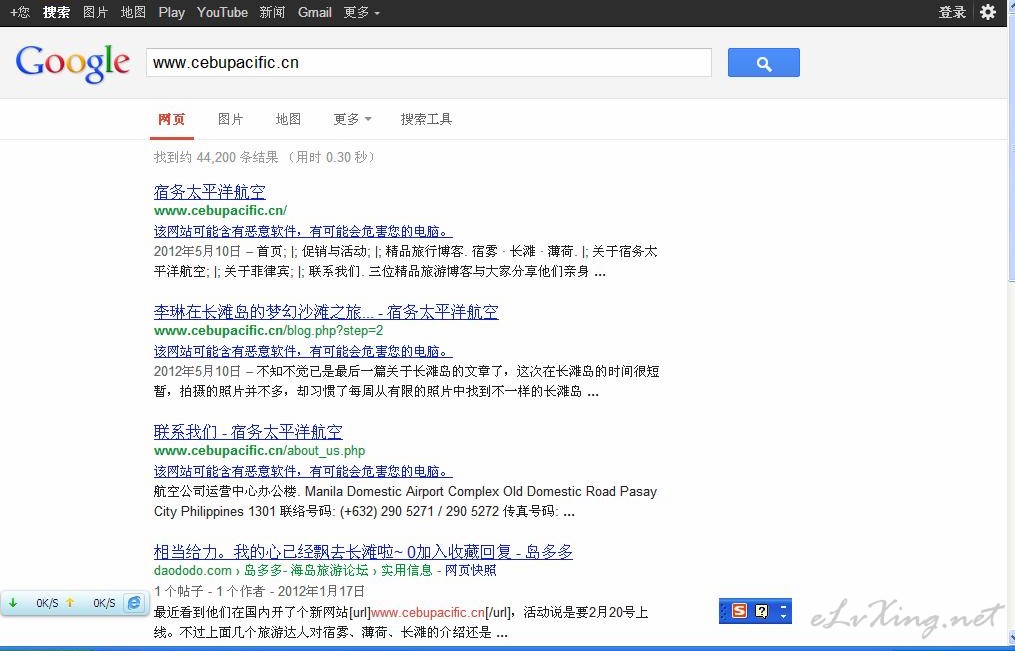The height and width of the screenshot is (651, 1015).
Task: Click the blog.php?step=2 green URL
Action: [269, 331]
